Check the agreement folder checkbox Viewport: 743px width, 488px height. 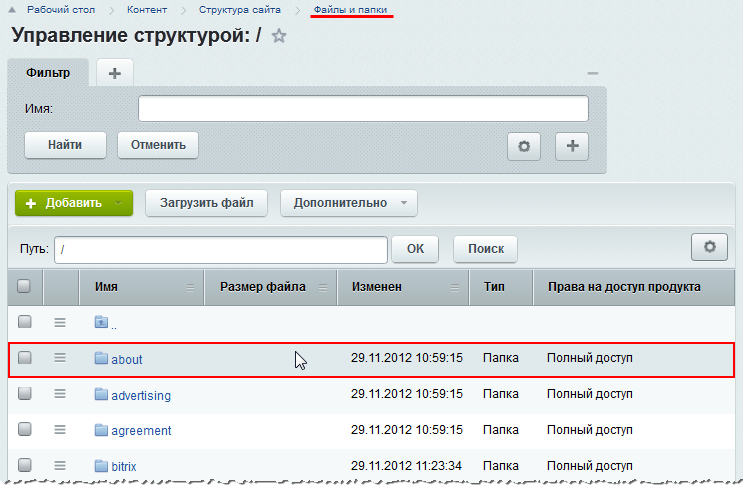(25, 429)
